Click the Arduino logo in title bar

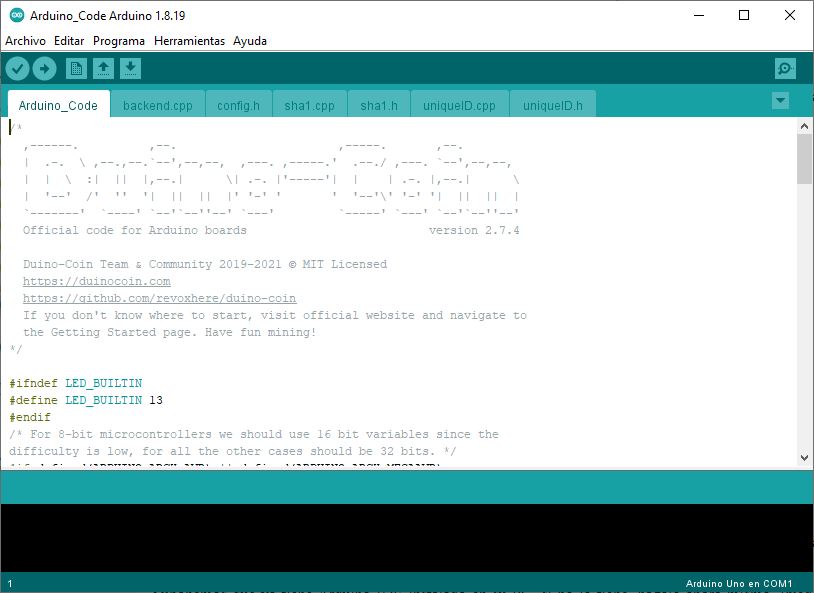pyautogui.click(x=17, y=16)
